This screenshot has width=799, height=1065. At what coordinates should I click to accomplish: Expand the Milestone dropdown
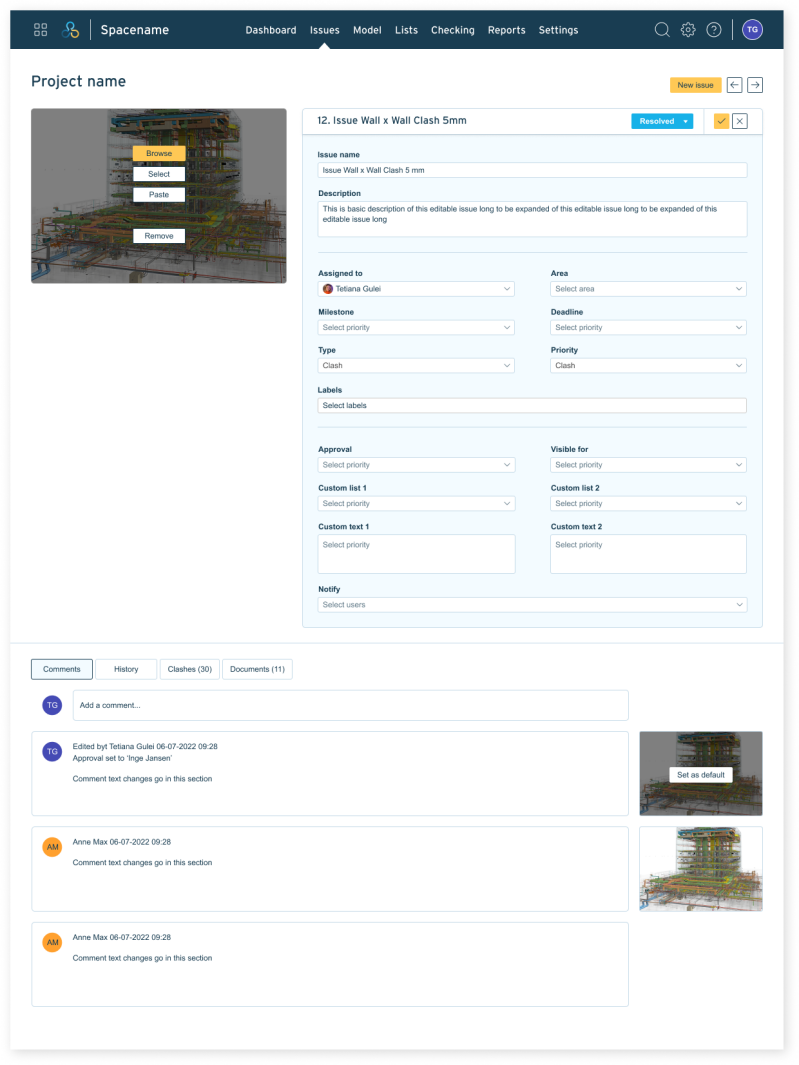(416, 327)
